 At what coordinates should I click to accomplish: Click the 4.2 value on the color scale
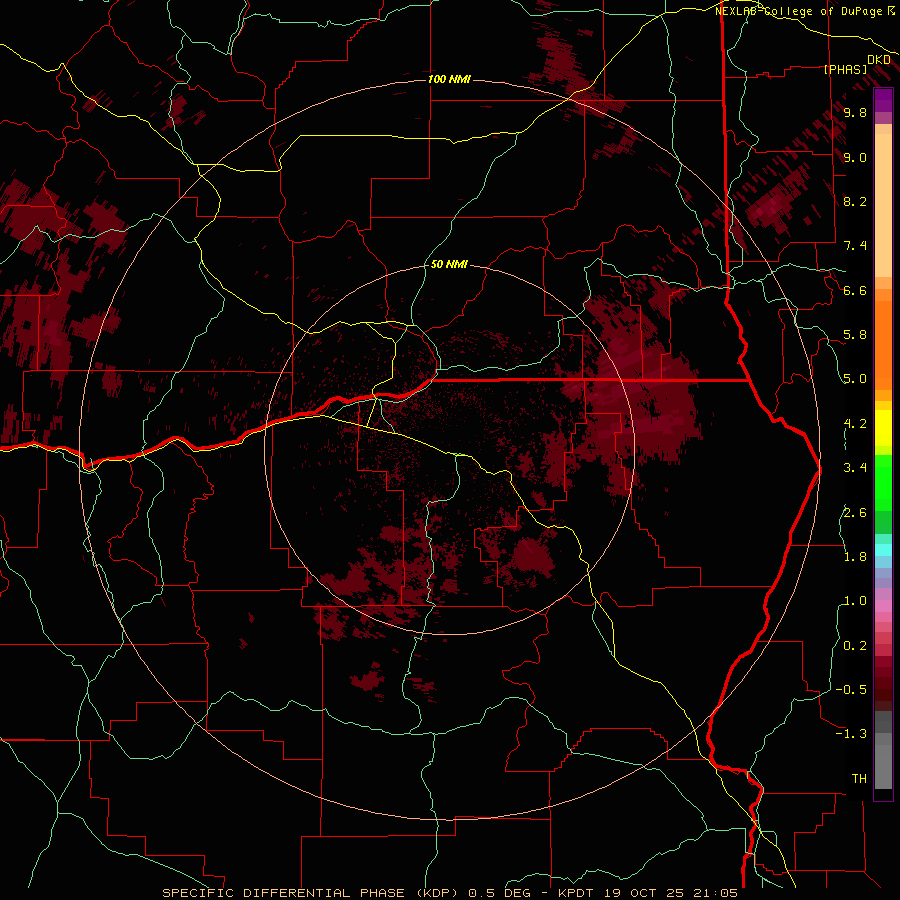coord(855,424)
